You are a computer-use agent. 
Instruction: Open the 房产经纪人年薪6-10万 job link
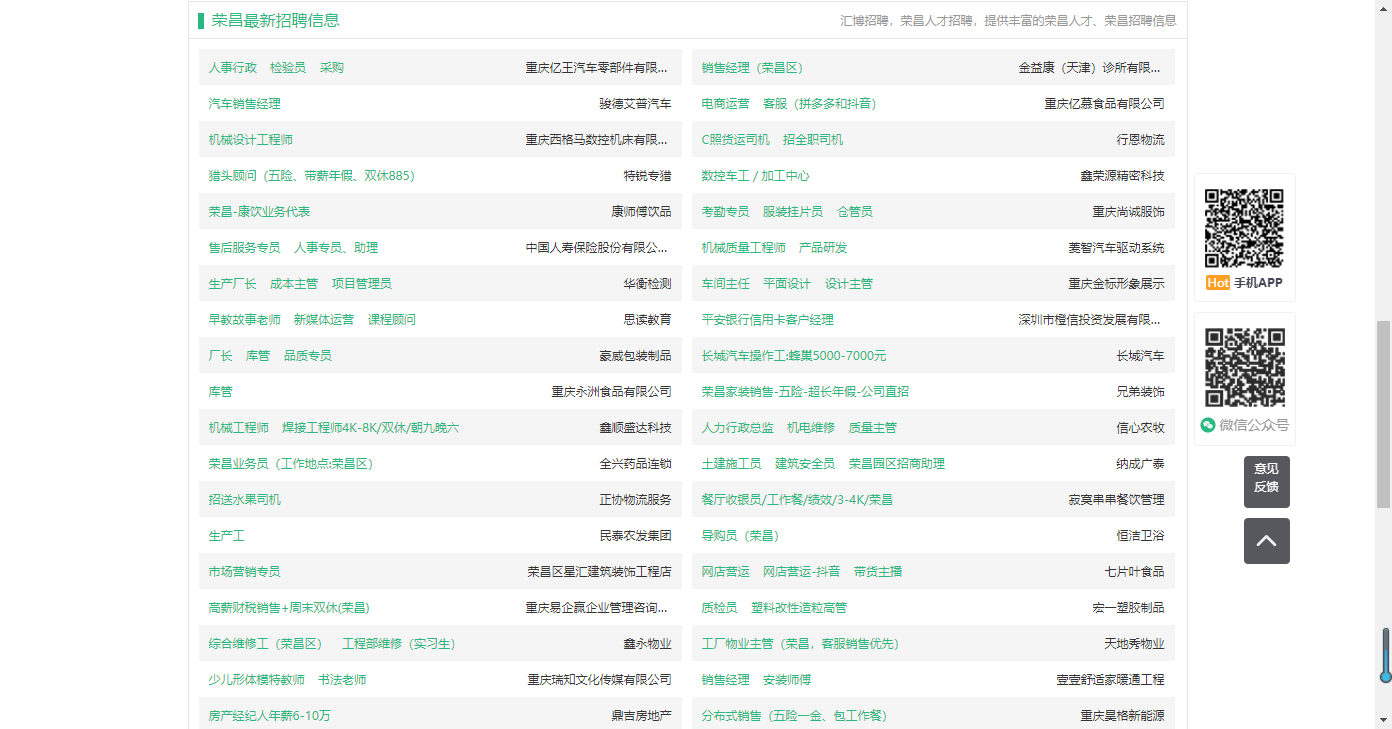coord(270,716)
